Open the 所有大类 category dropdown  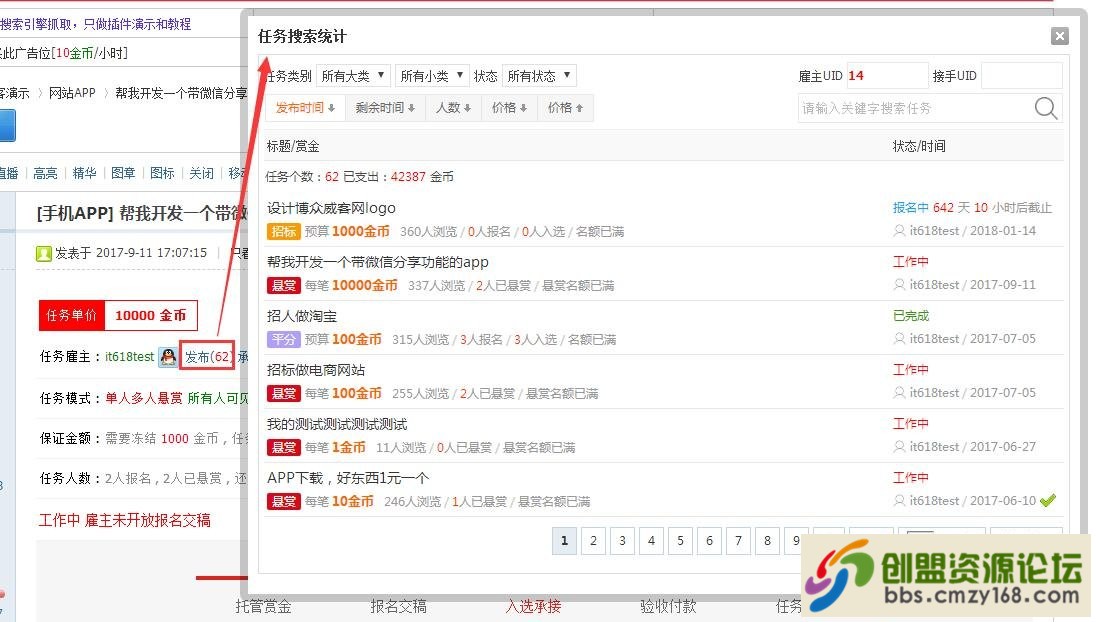point(352,75)
